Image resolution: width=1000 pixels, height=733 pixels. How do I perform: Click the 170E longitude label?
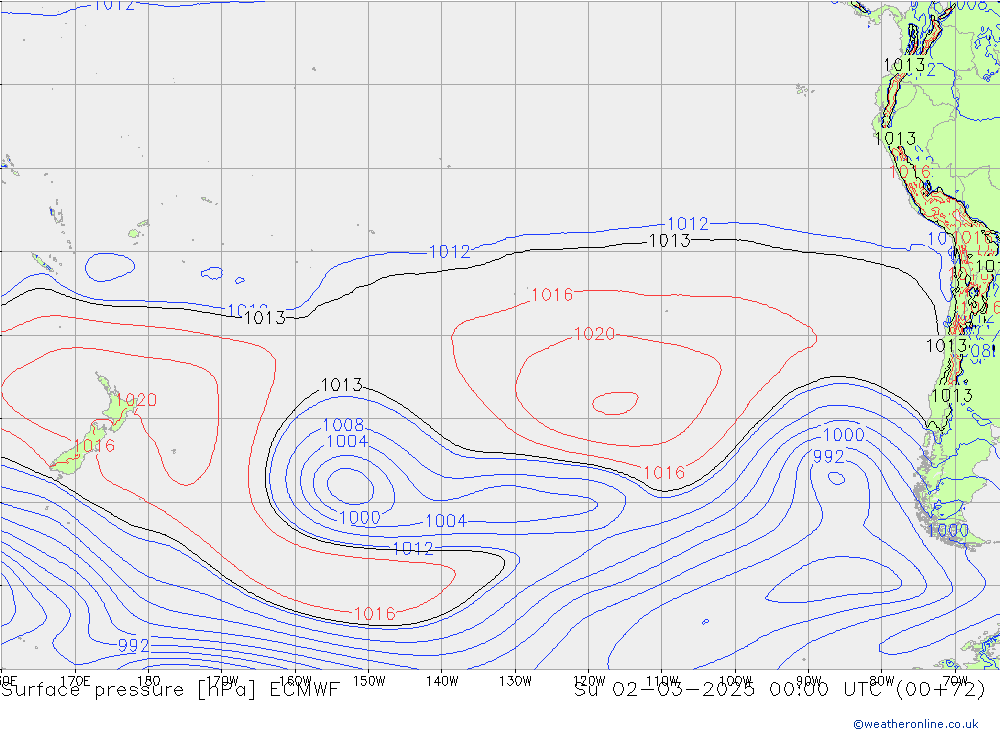75,681
